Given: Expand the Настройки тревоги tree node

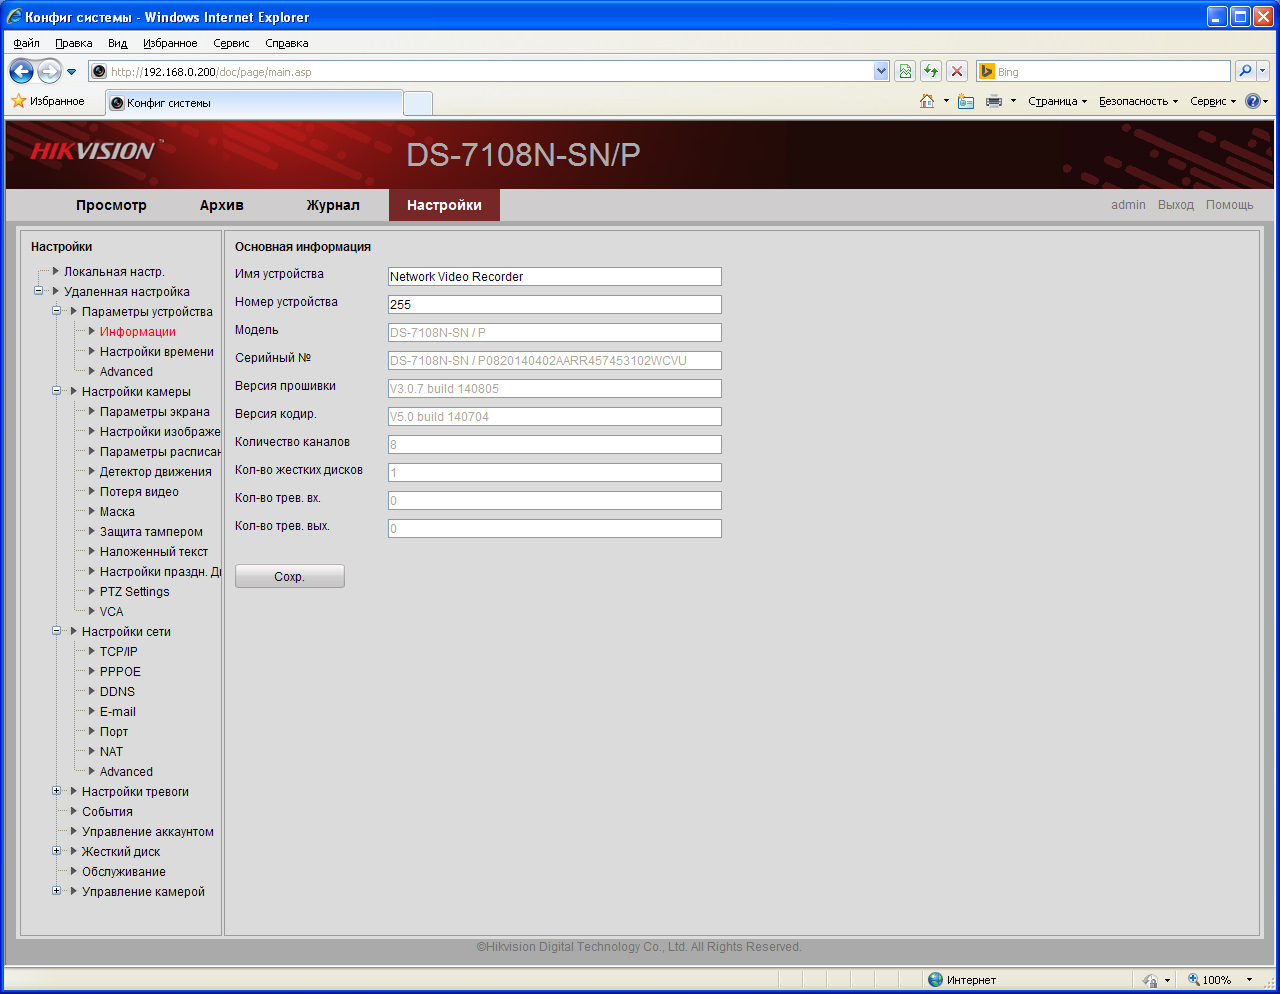Looking at the screenshot, I should [56, 791].
